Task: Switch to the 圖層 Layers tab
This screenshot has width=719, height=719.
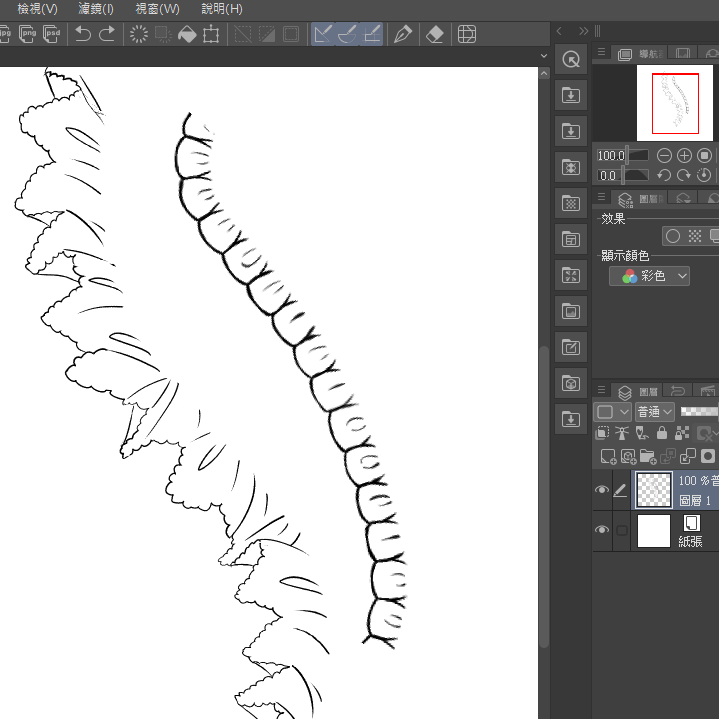Action: [x=638, y=392]
